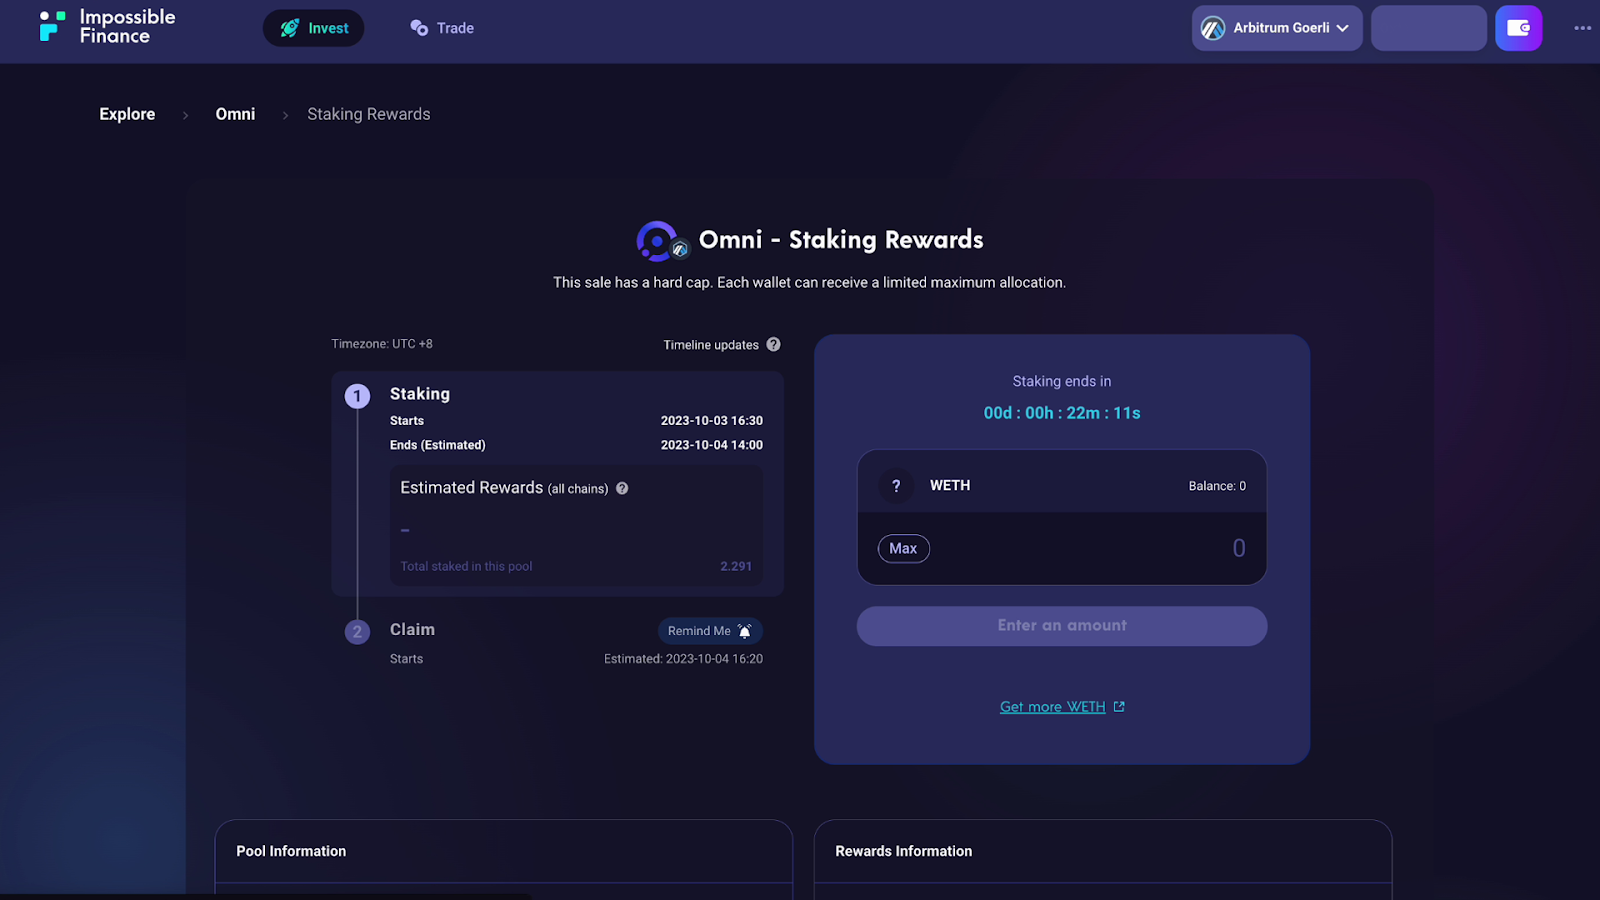Viewport: 1600px width, 900px height.
Task: Click the staking end date 2023-10-04 14:00
Action: [712, 445]
